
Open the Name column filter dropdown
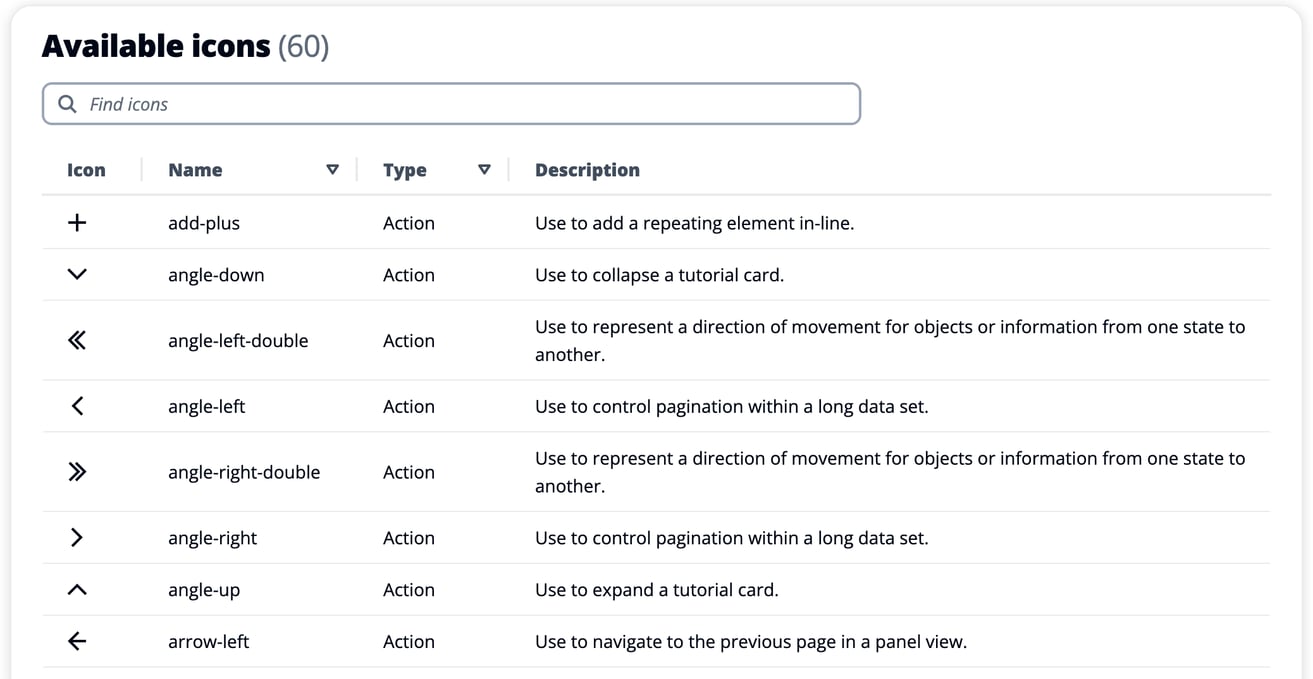333,169
